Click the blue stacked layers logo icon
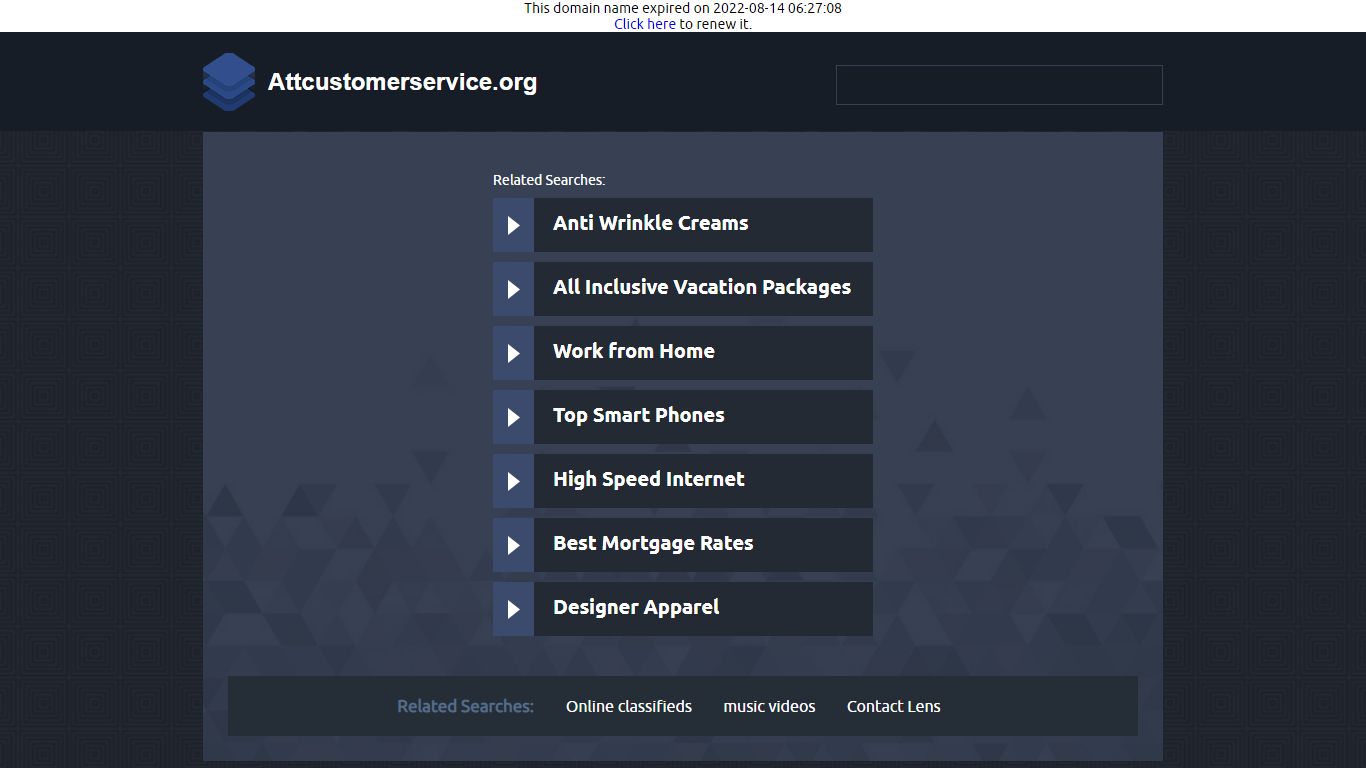The height and width of the screenshot is (768, 1366). 229,82
